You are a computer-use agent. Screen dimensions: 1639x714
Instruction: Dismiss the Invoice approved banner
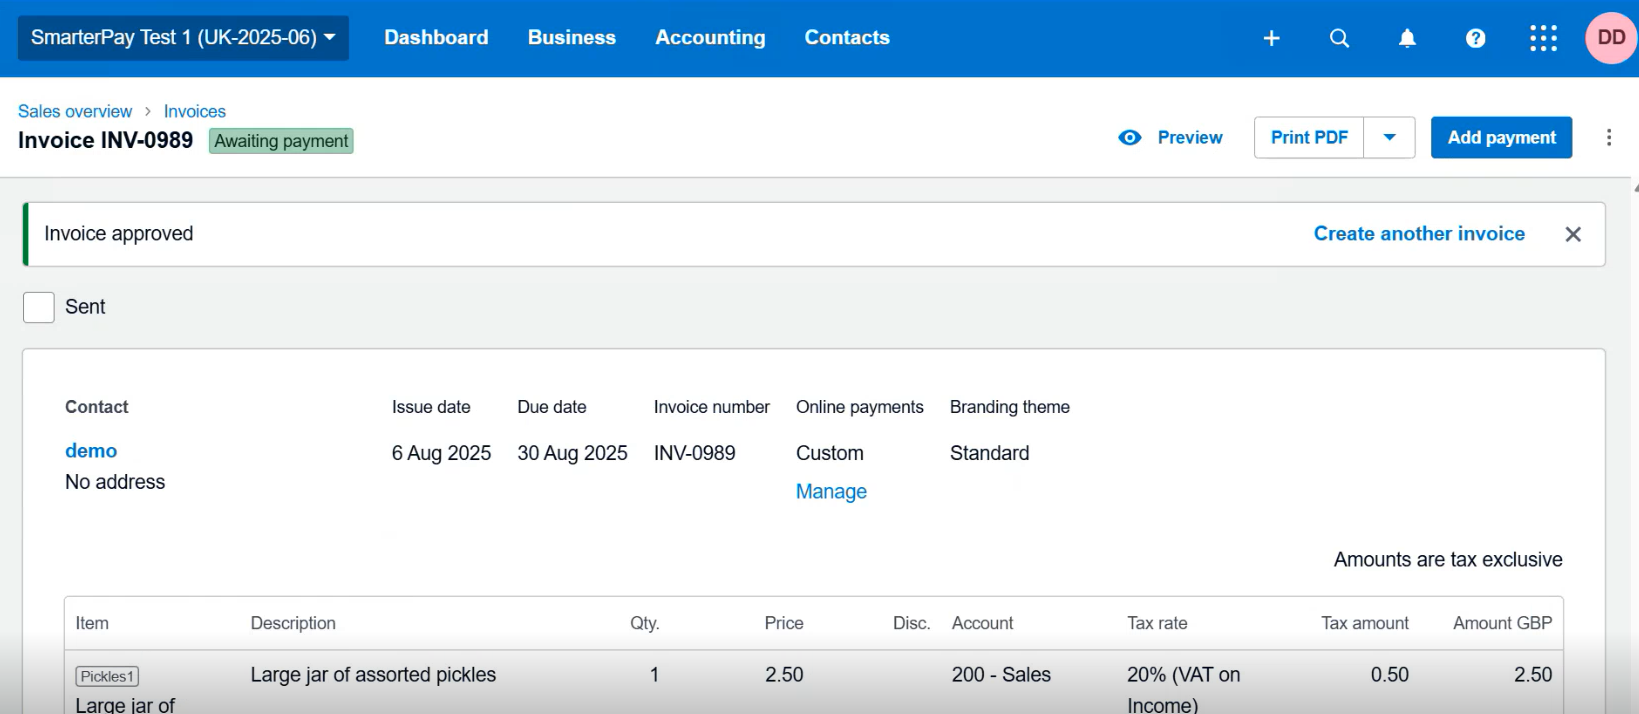pos(1573,234)
